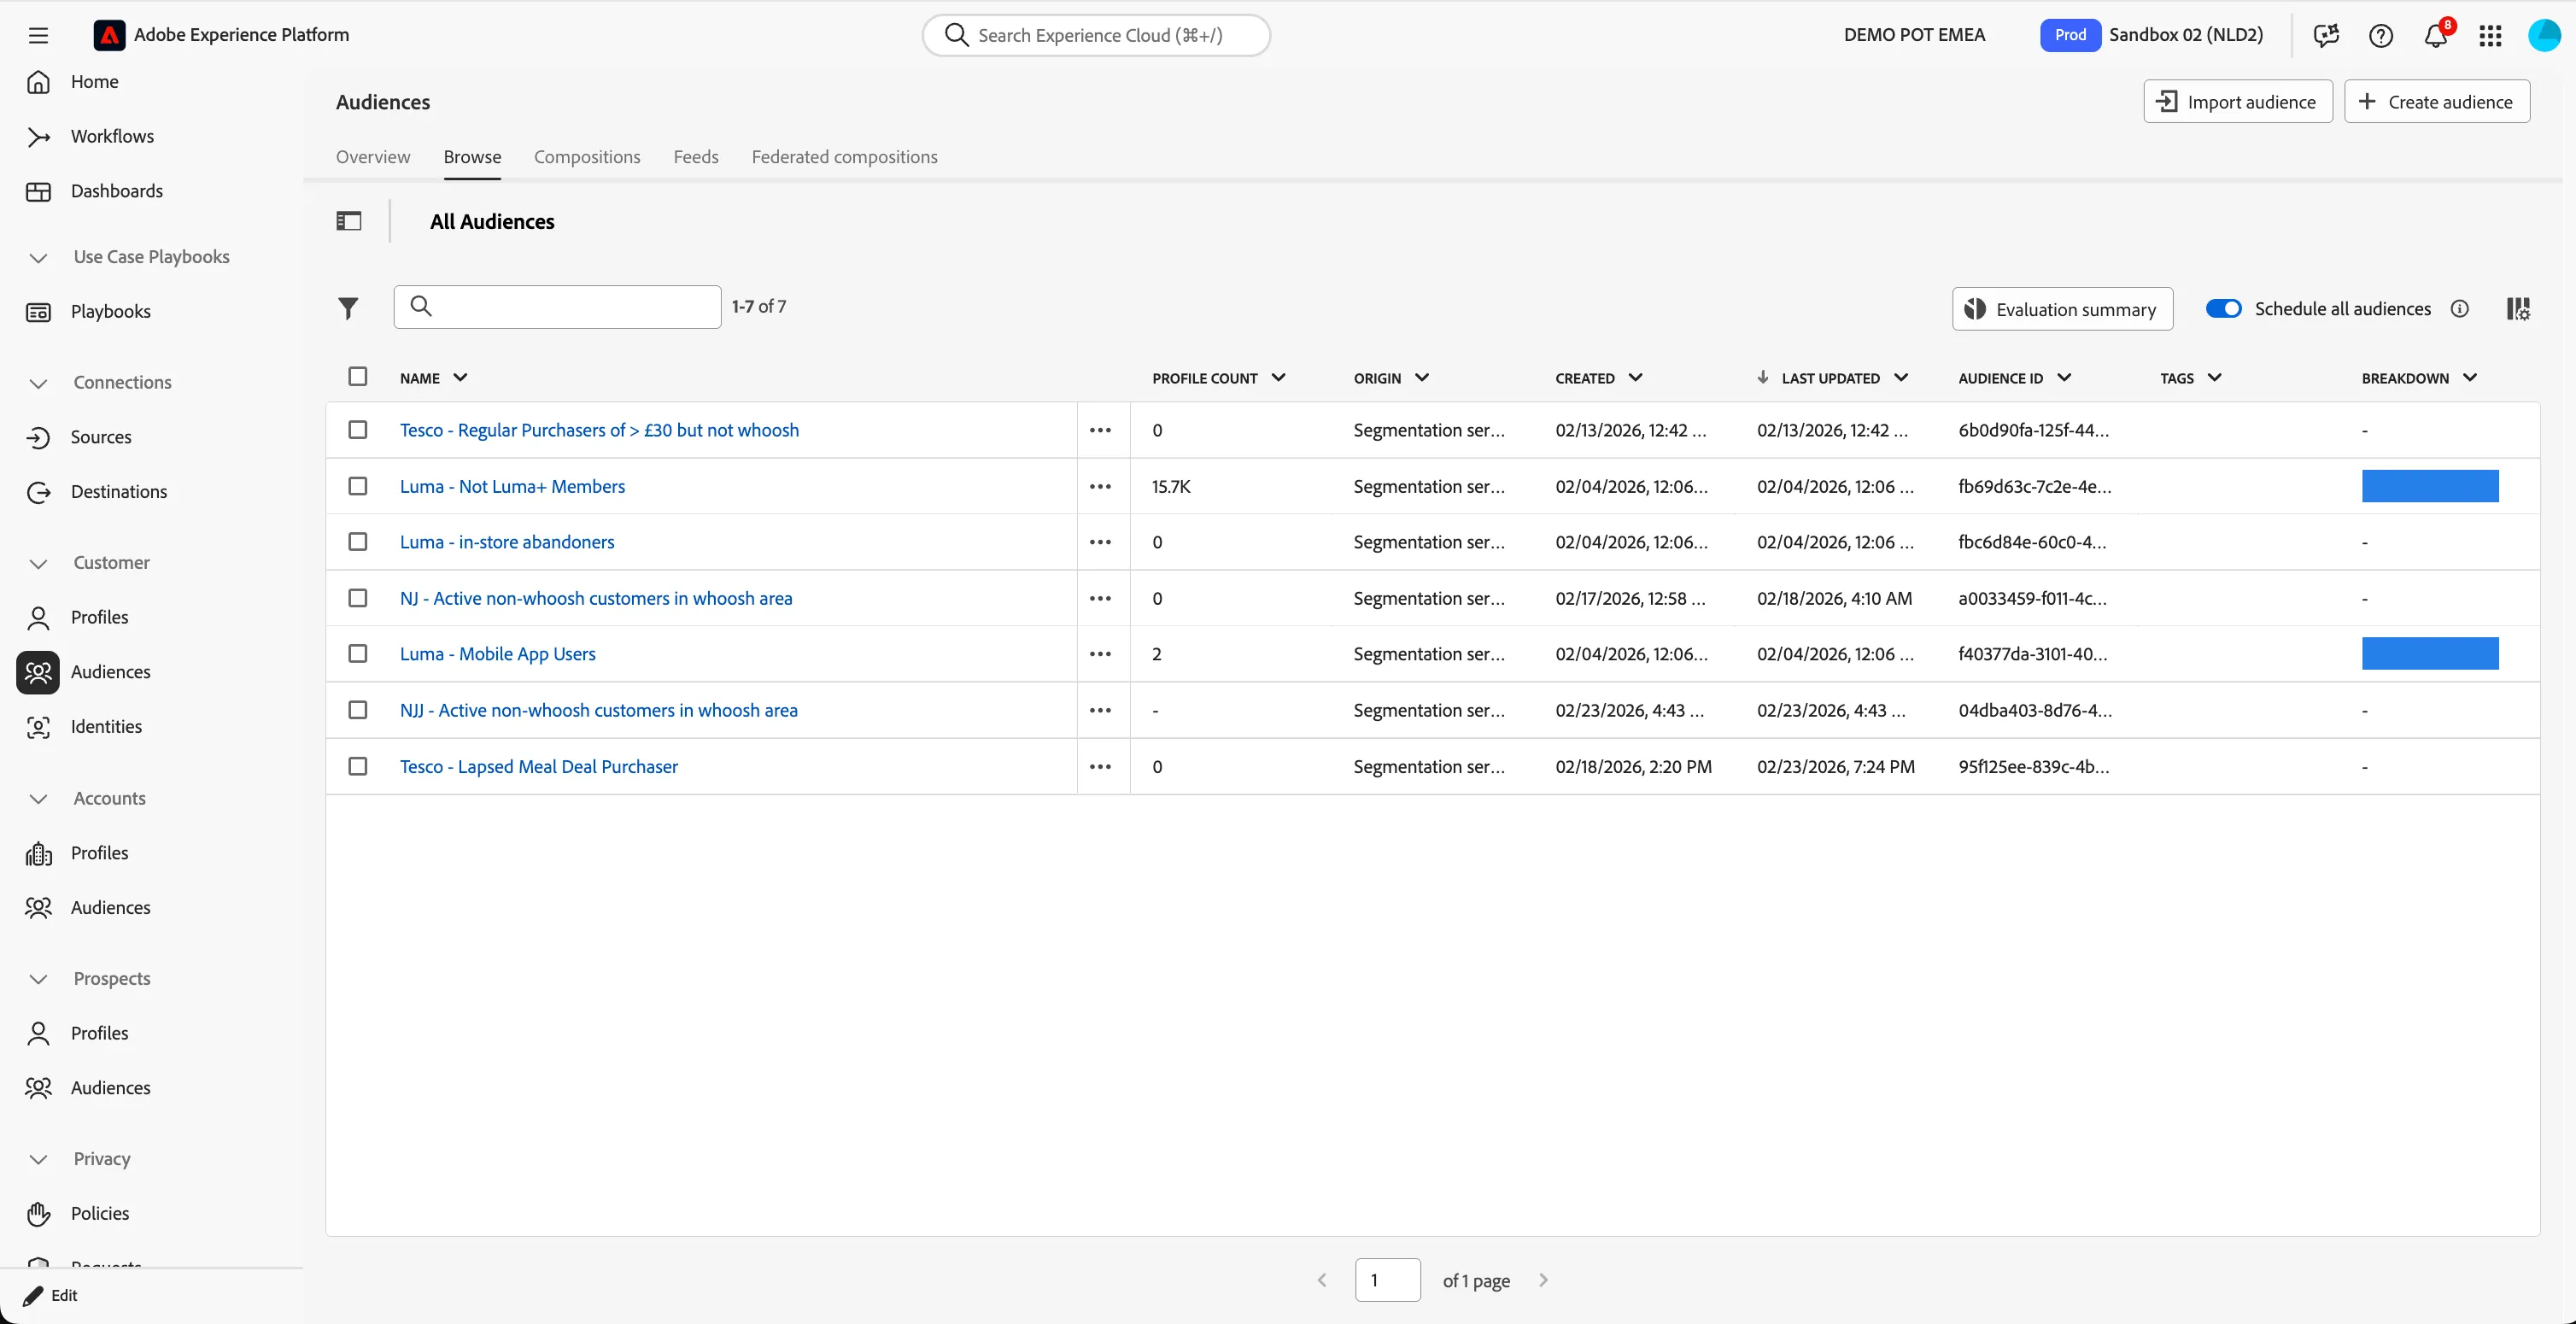
Task: Select the checkbox for NJ - Active non-whoosh customers
Action: 358,598
